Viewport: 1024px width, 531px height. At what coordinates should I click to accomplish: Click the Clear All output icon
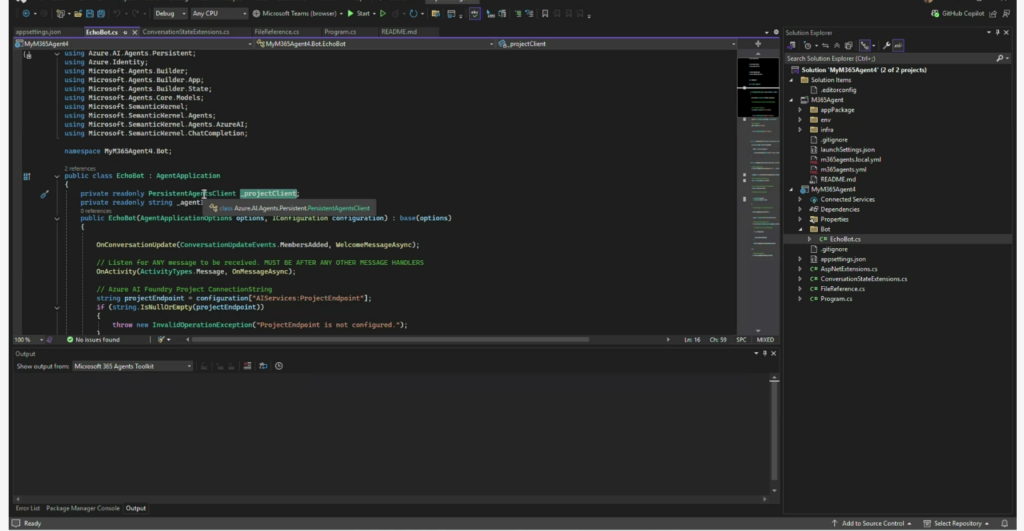[248, 366]
